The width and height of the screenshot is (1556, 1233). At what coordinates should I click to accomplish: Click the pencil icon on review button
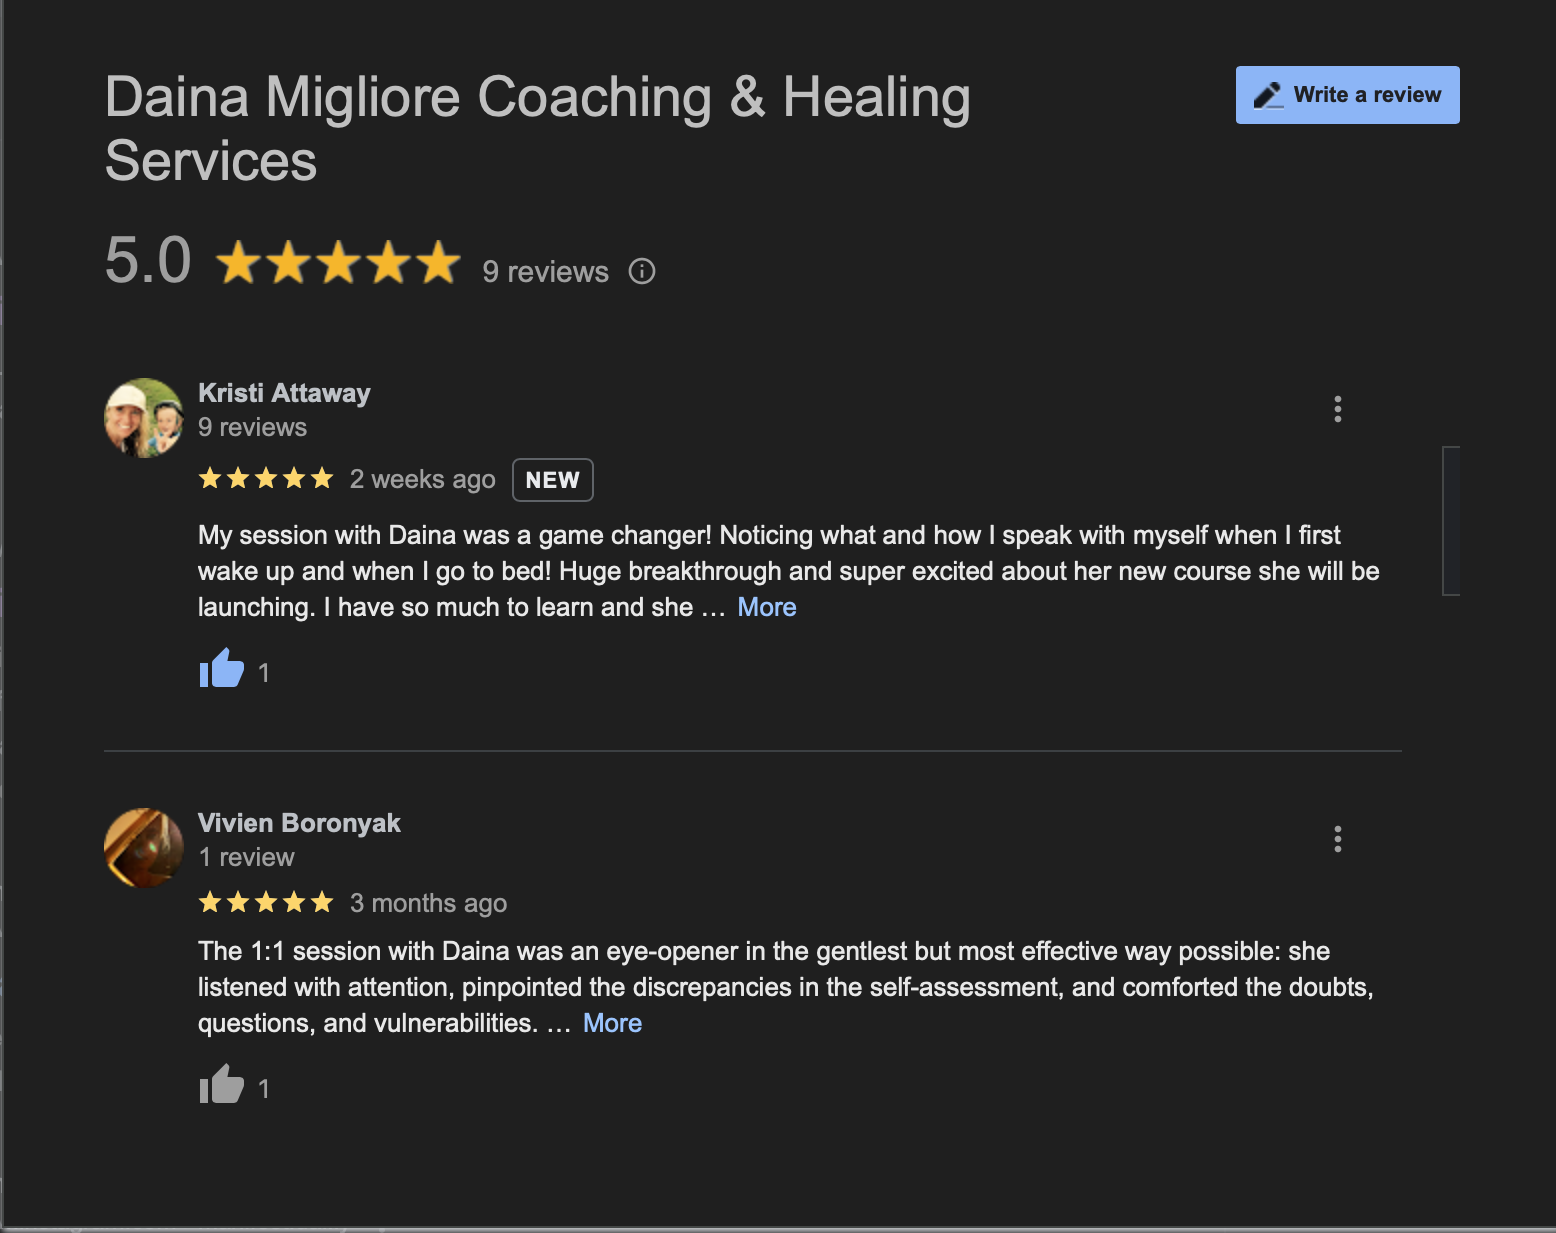1268,95
